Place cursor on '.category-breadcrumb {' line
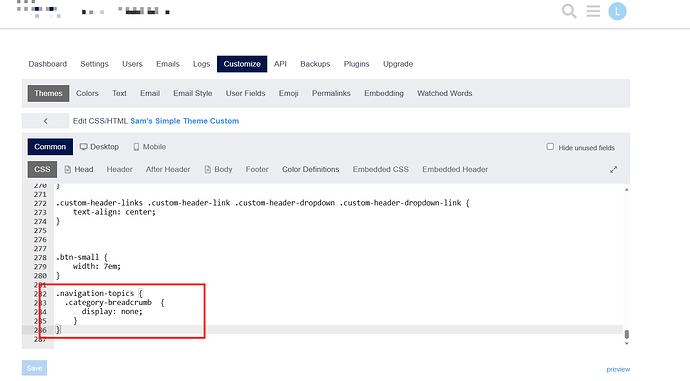690x381 pixels. pyautogui.click(x=114, y=302)
